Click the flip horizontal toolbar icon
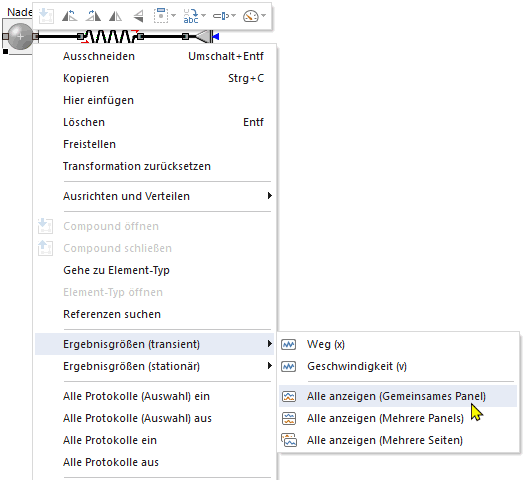The height and width of the screenshot is (480, 525). [x=116, y=16]
